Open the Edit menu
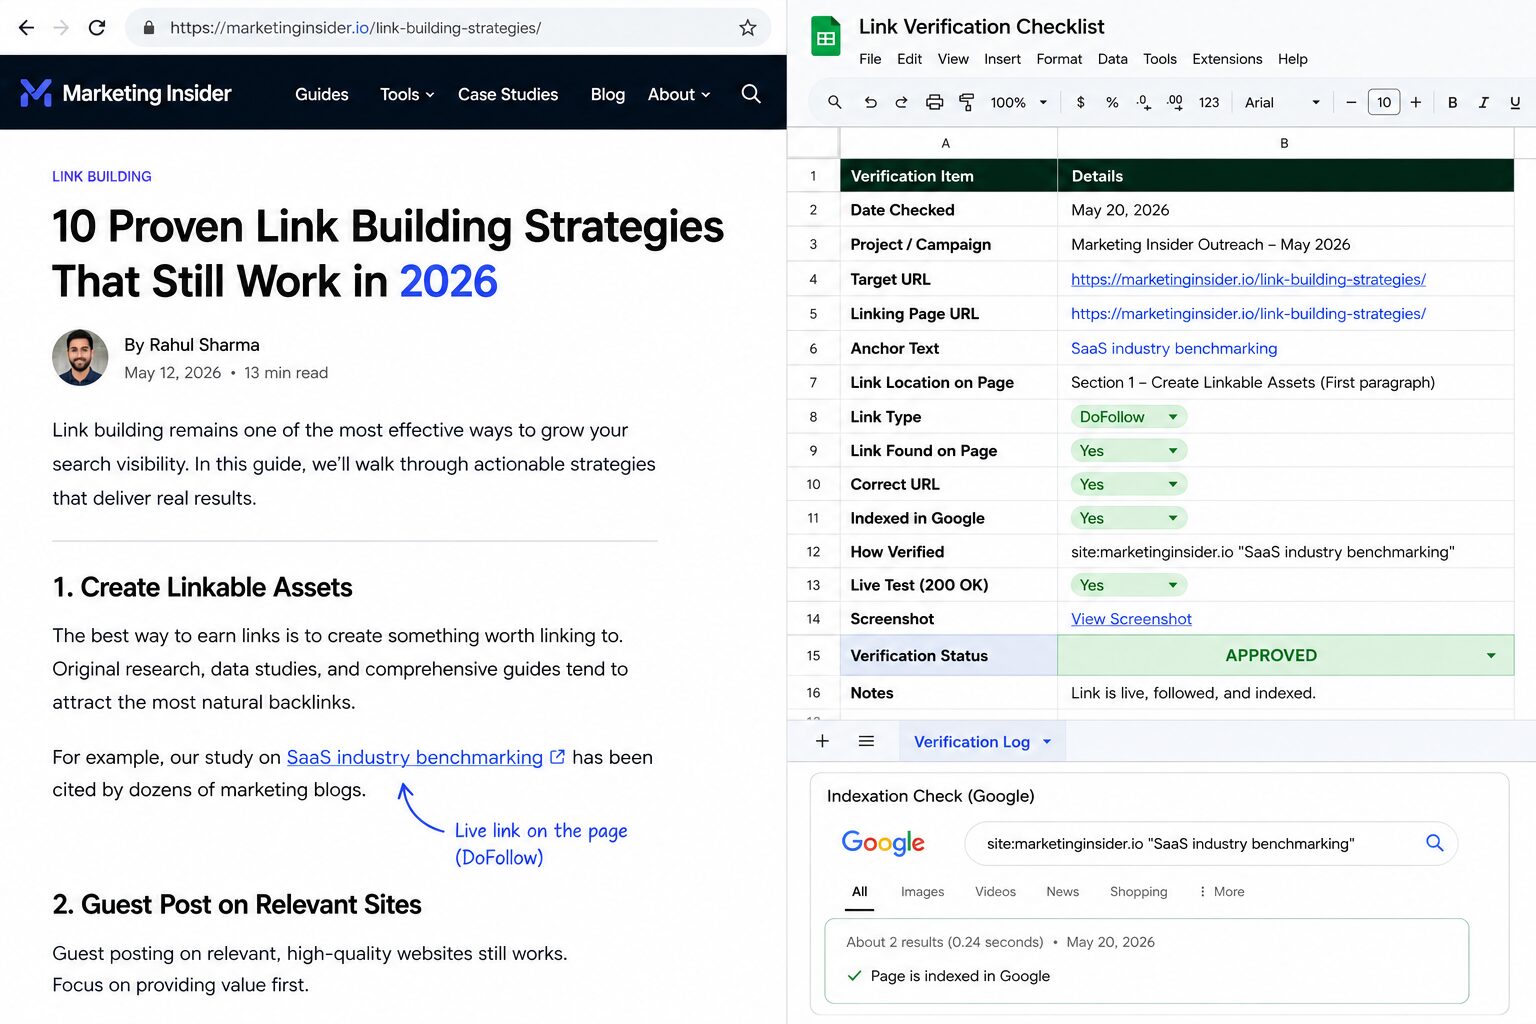 click(x=909, y=59)
